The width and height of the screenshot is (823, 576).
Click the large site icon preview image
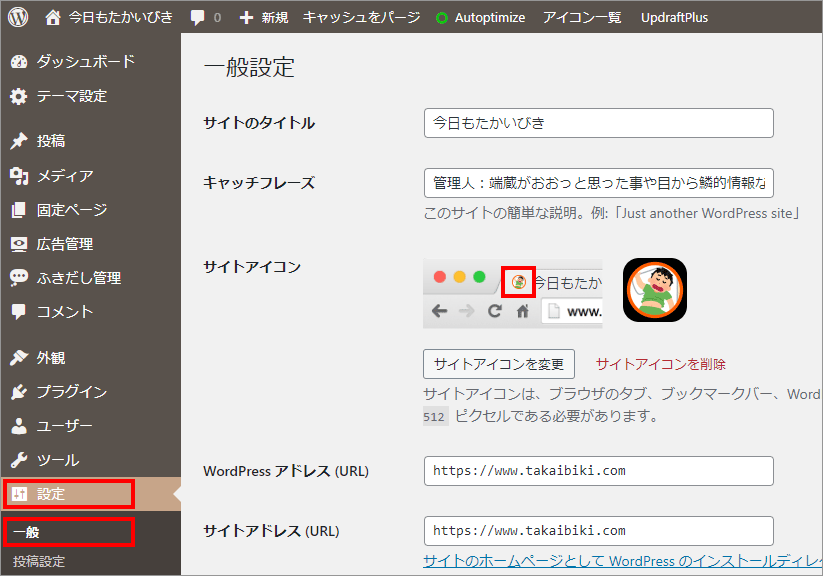click(x=655, y=290)
